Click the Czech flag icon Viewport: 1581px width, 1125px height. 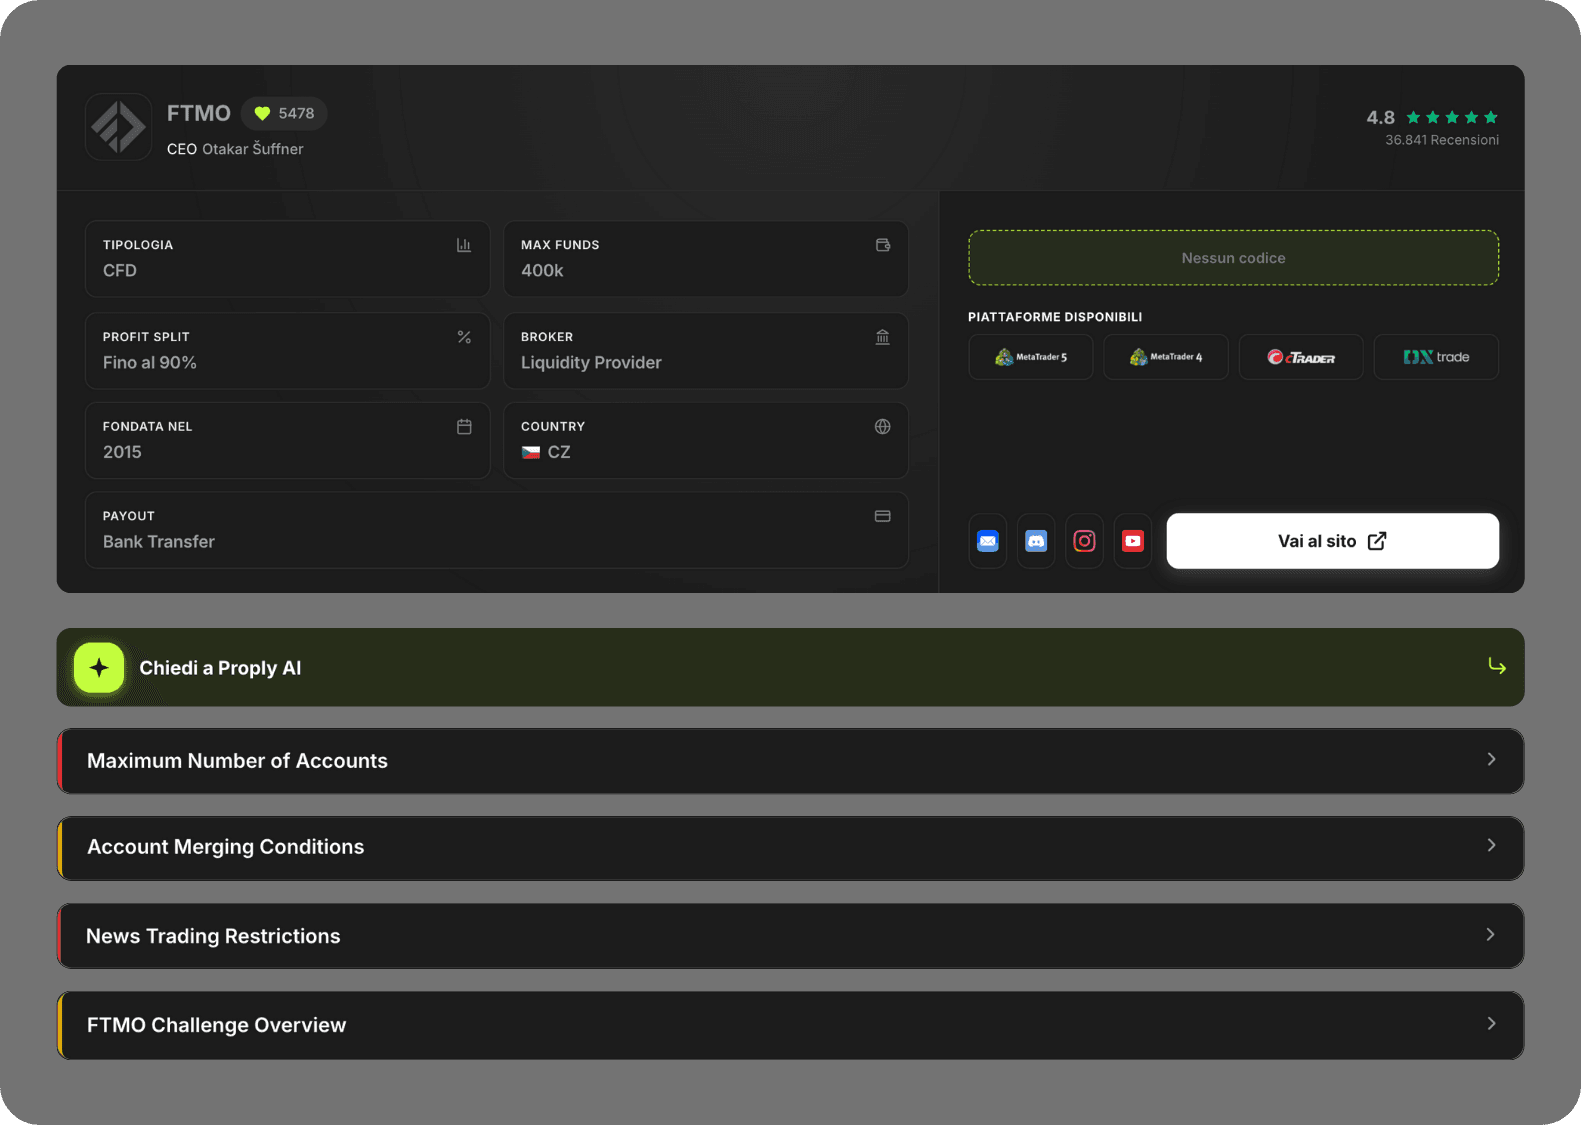[531, 452]
